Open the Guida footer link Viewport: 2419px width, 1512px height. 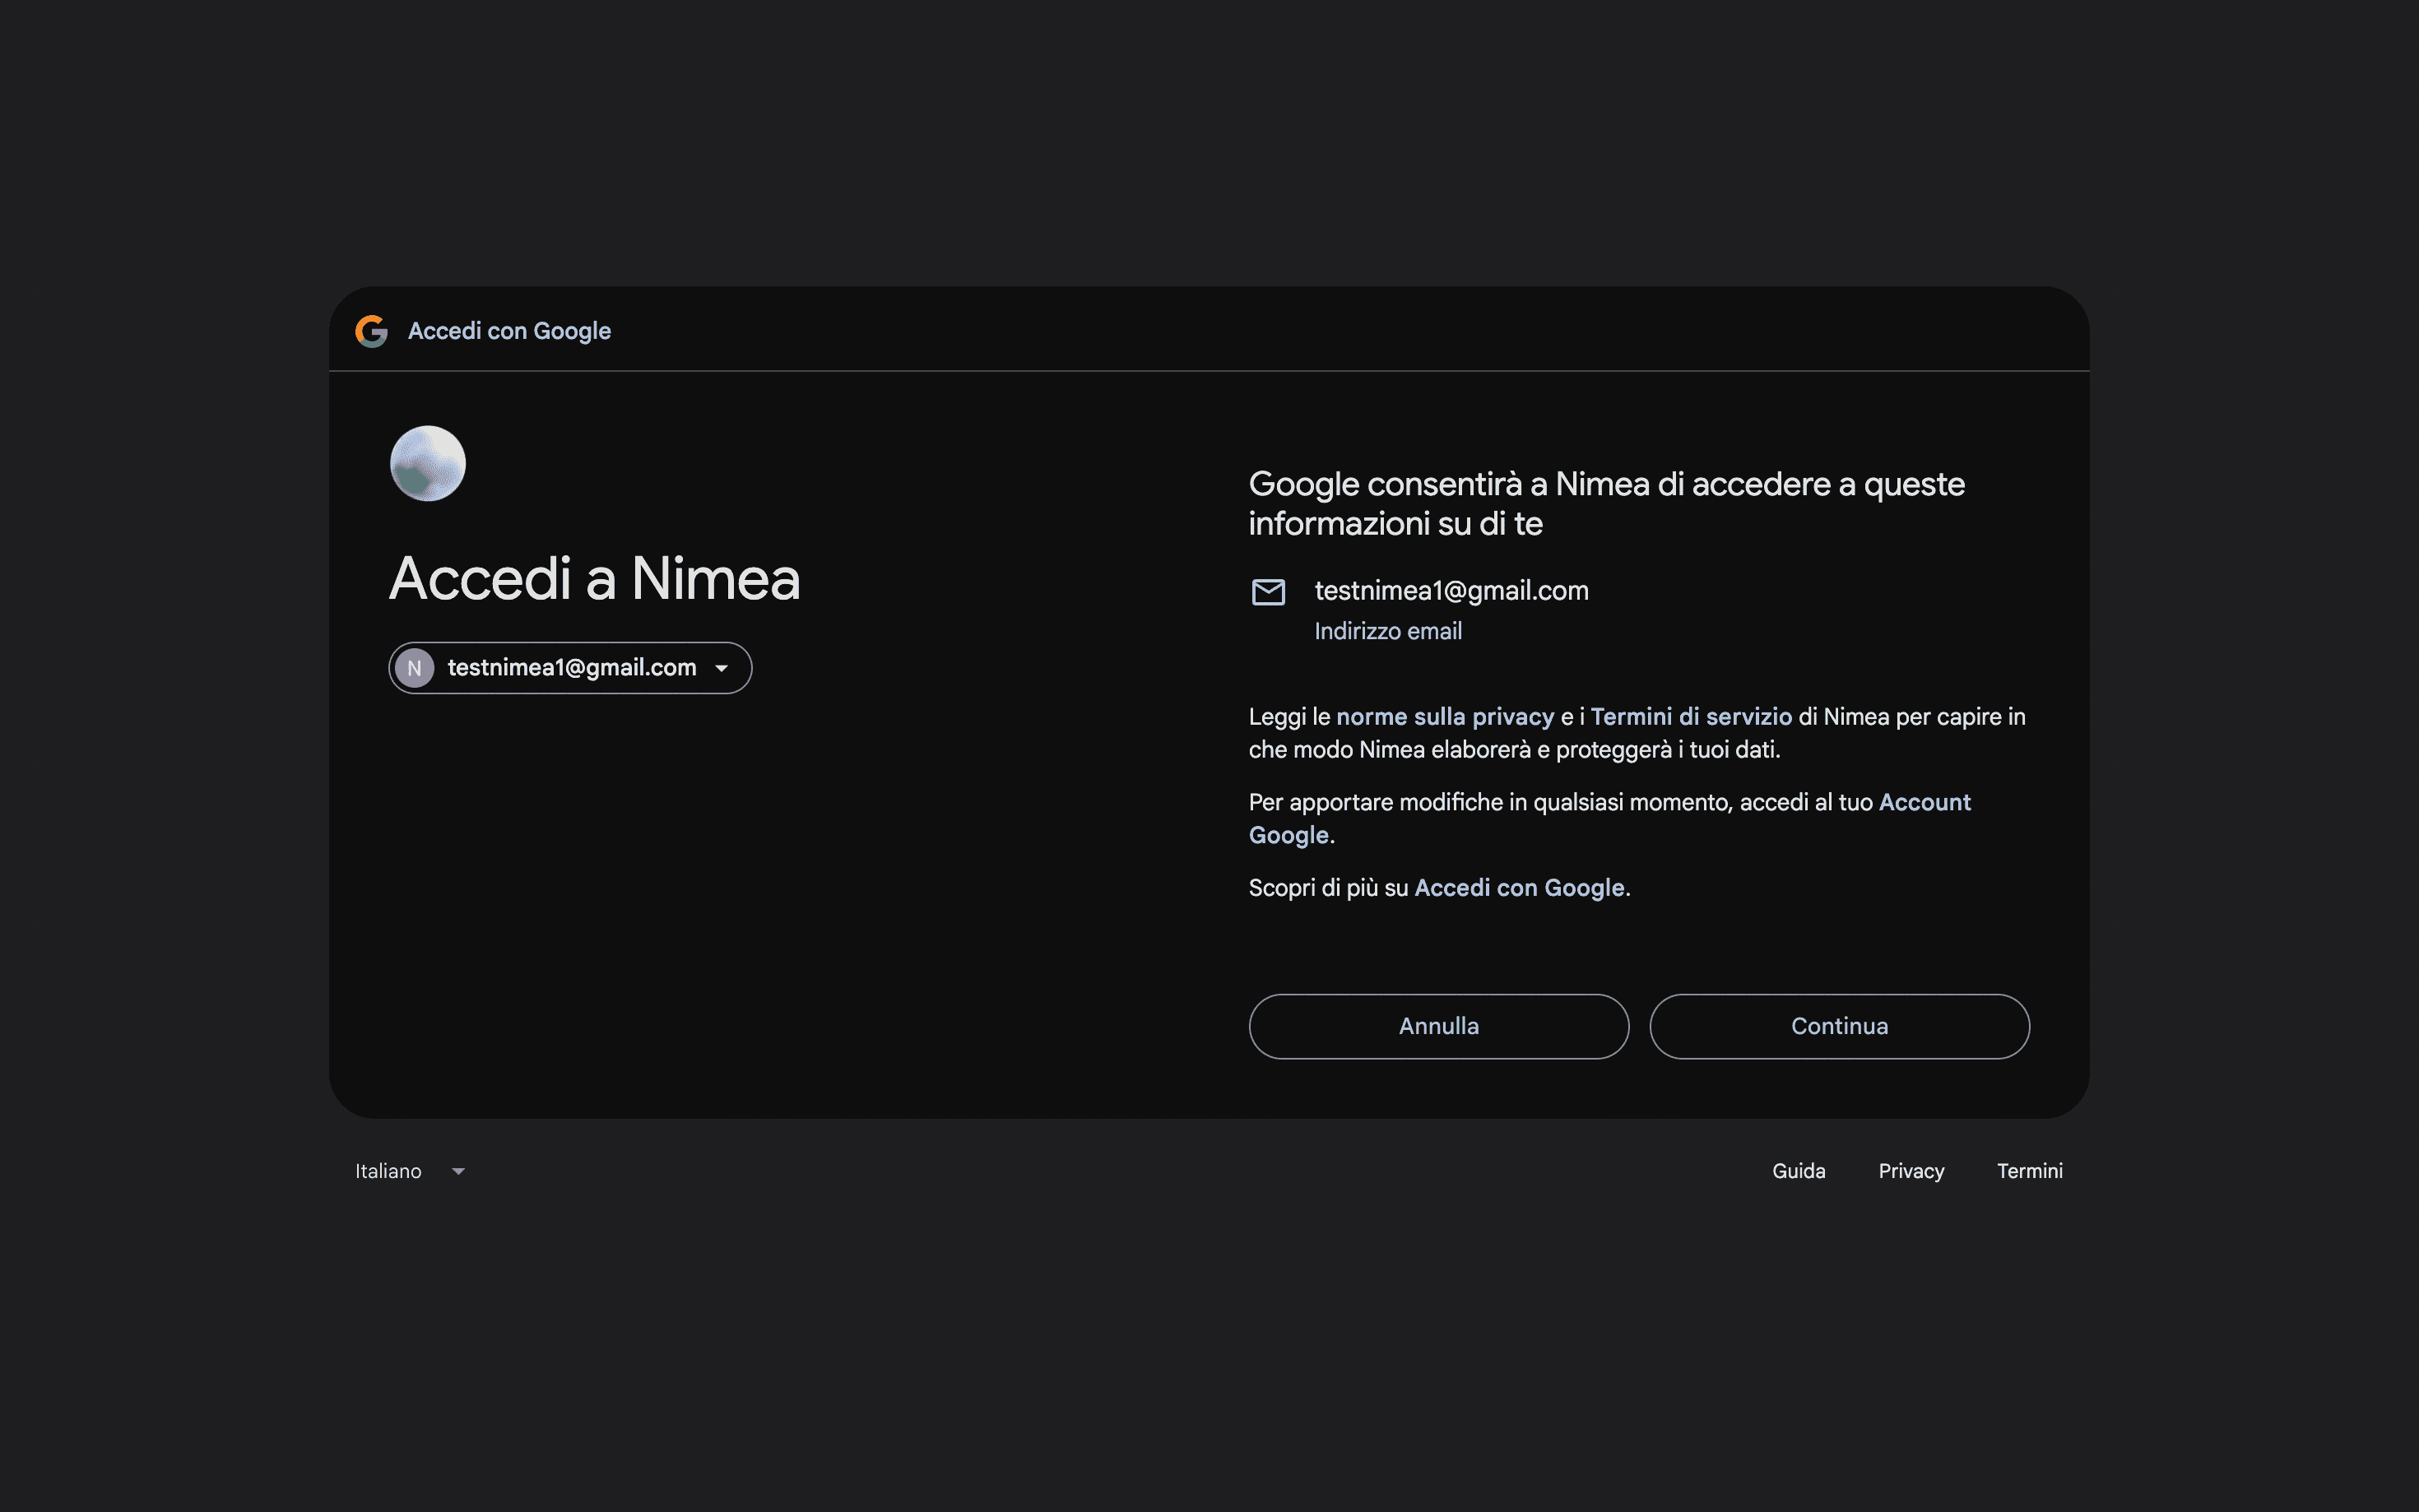1798,1171
